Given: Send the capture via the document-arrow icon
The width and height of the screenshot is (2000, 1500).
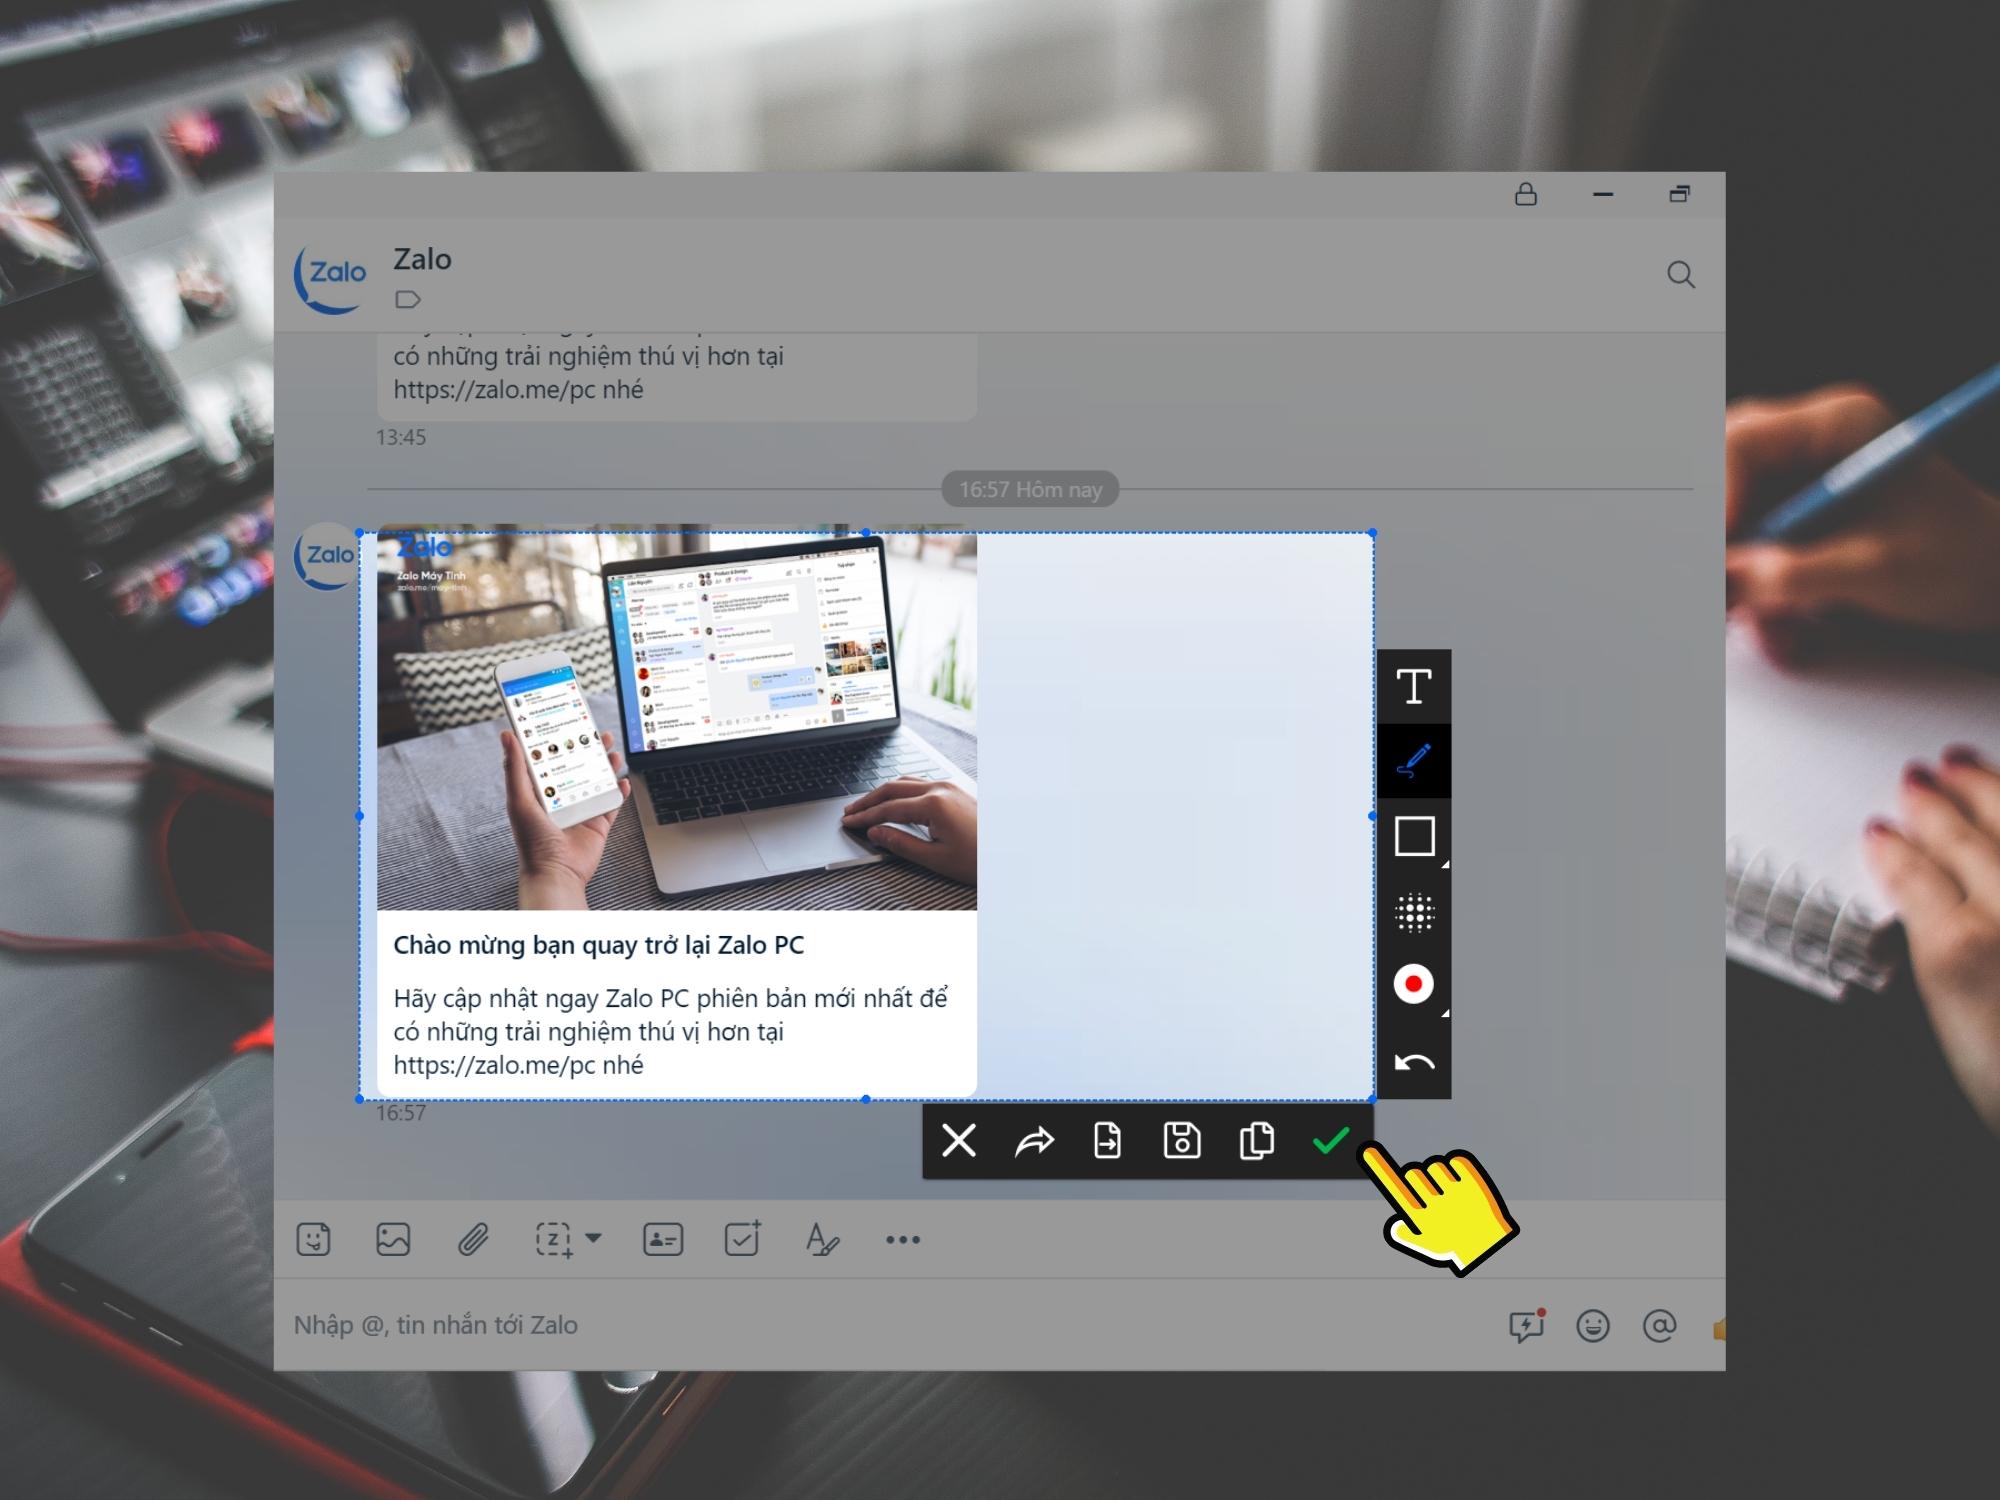Looking at the screenshot, I should [x=1108, y=1140].
